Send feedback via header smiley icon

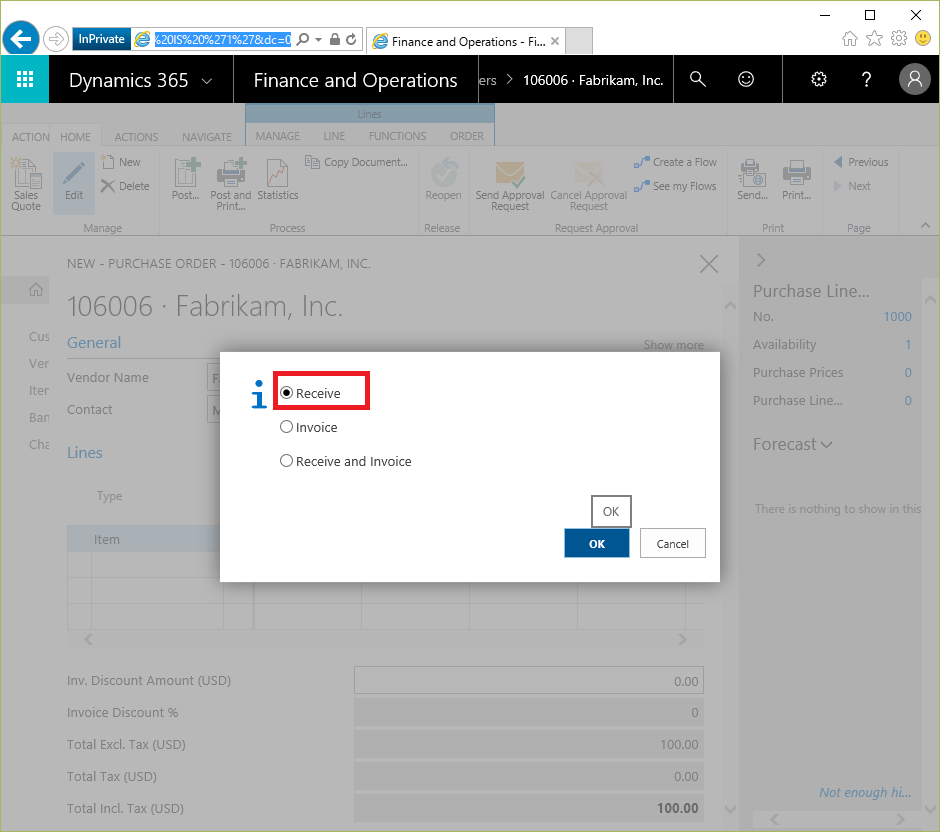point(746,79)
